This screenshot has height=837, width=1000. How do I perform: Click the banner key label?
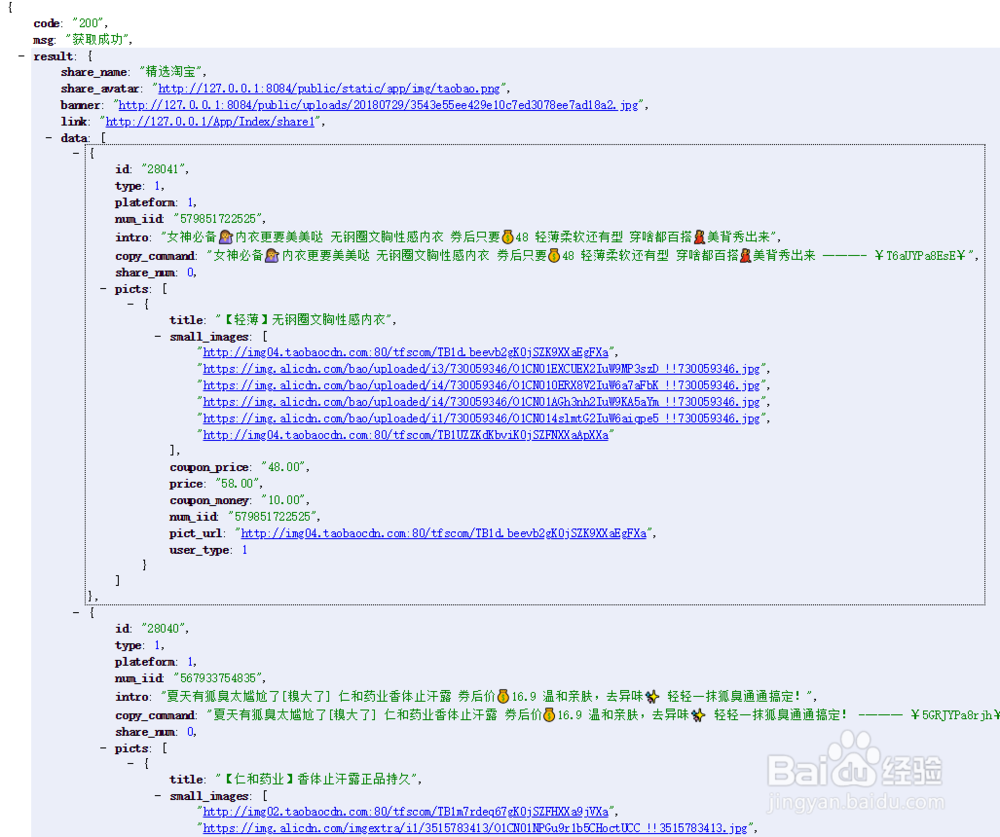[80, 105]
